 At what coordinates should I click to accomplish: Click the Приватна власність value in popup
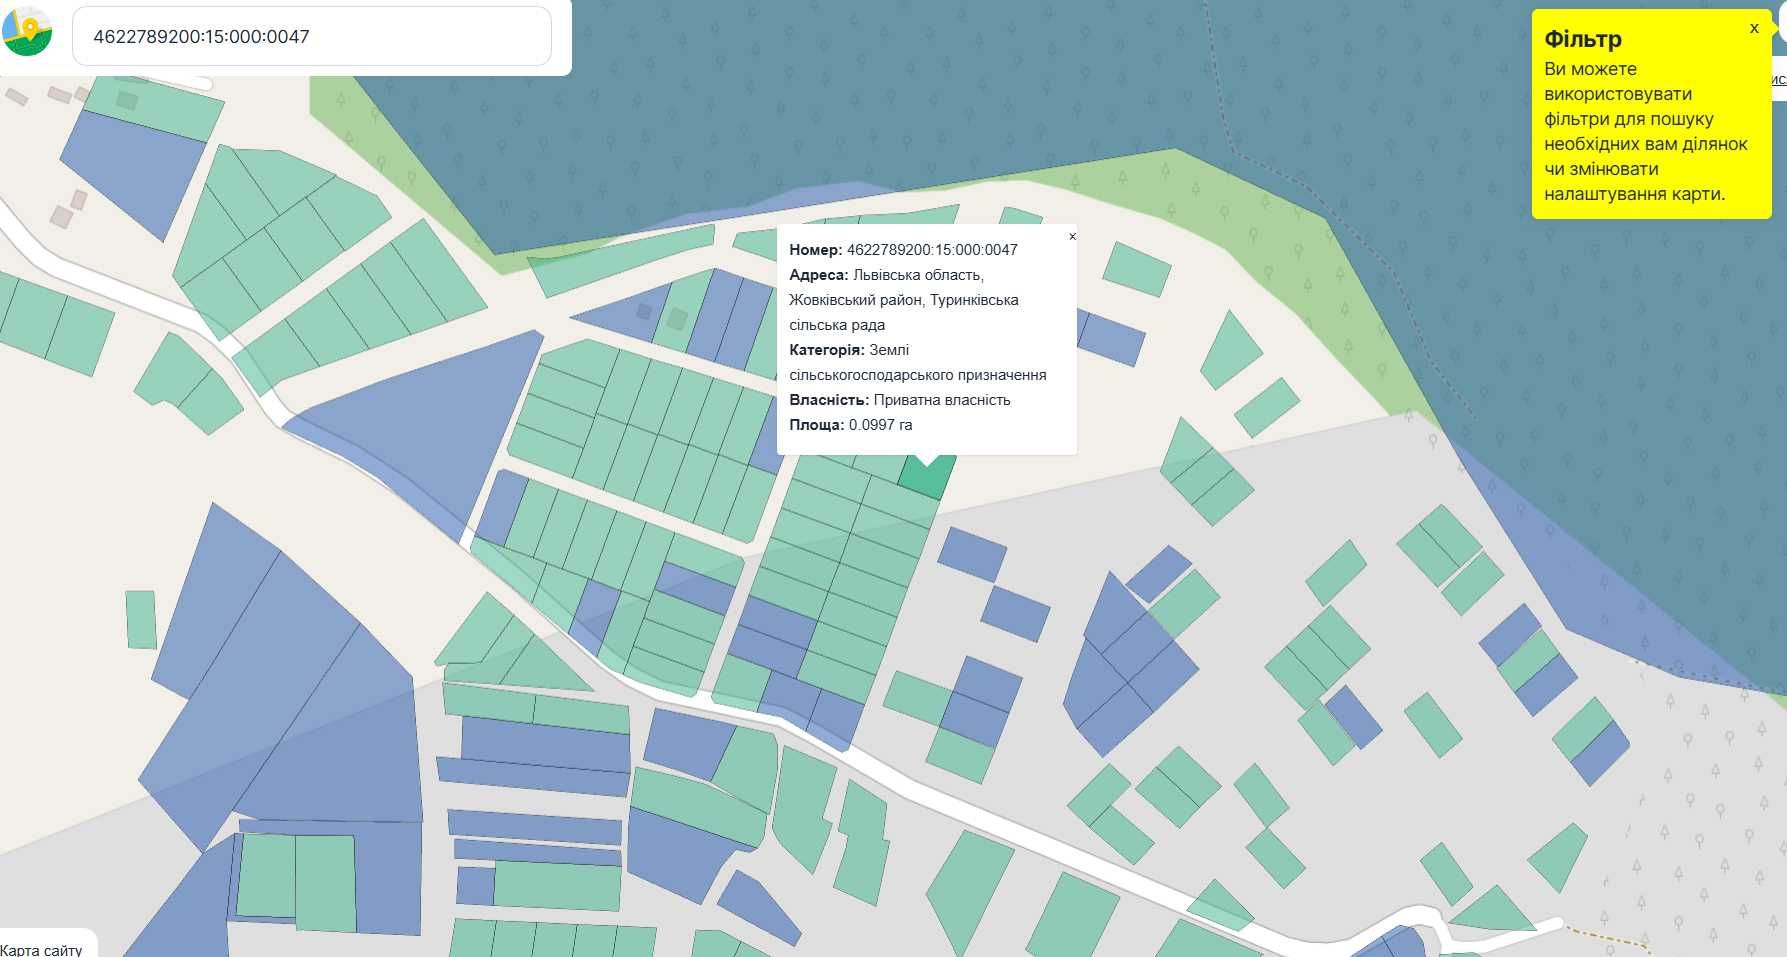[x=941, y=400]
